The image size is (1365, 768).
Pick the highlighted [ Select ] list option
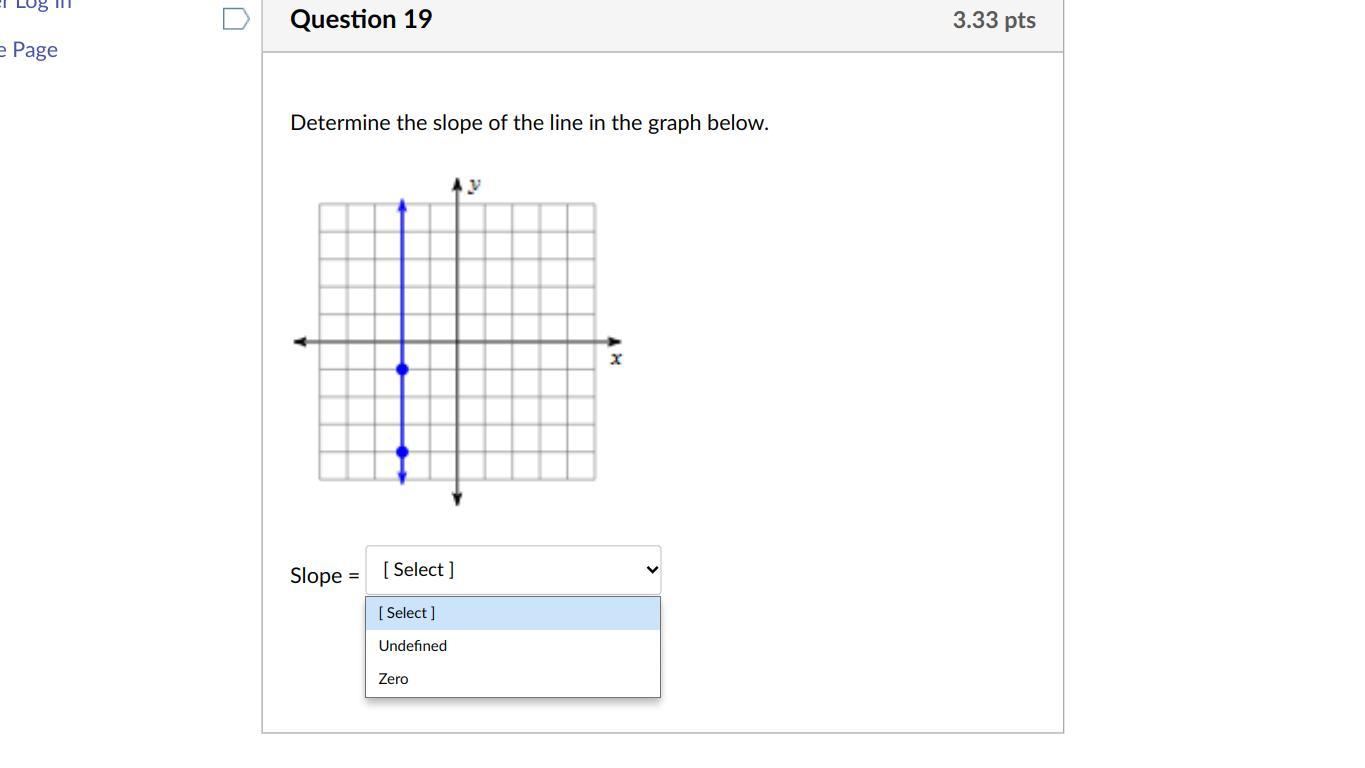[x=407, y=613]
